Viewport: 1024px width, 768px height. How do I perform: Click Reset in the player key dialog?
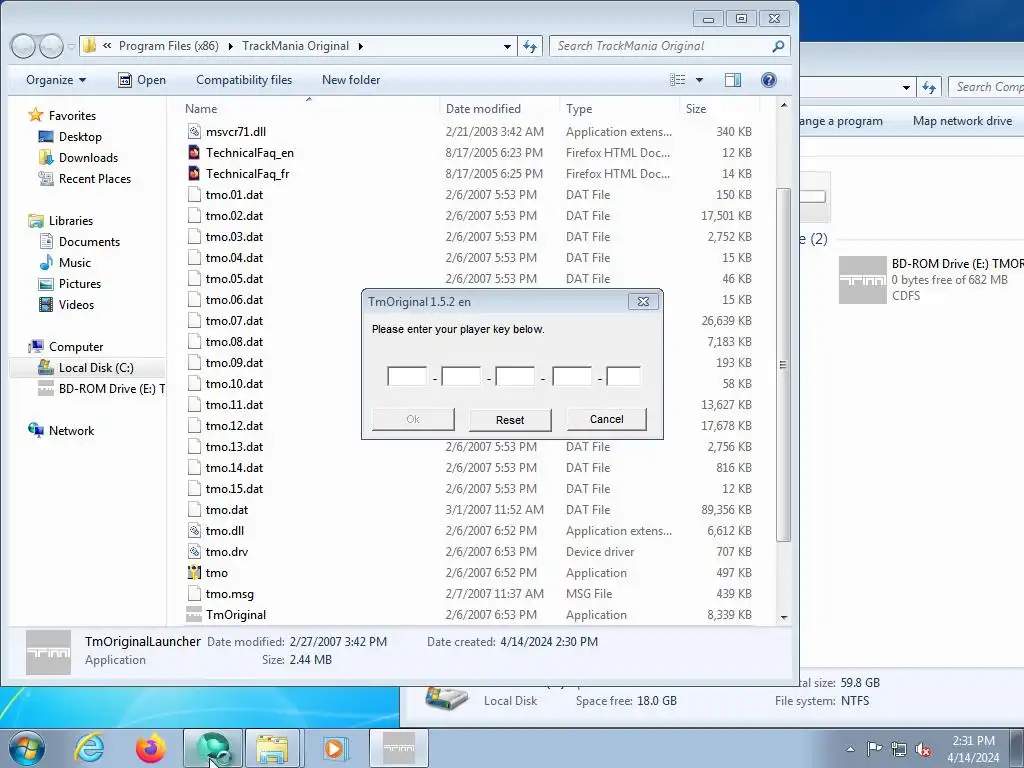[510, 420]
